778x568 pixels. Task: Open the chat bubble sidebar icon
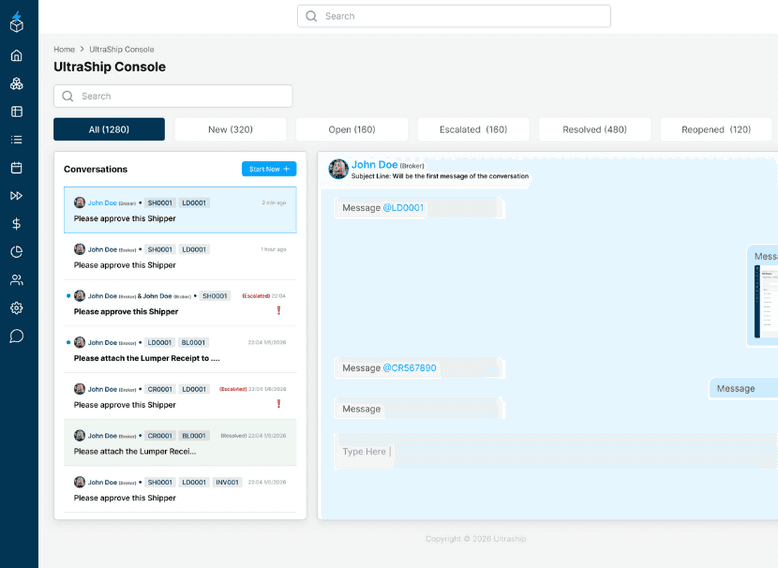16,336
